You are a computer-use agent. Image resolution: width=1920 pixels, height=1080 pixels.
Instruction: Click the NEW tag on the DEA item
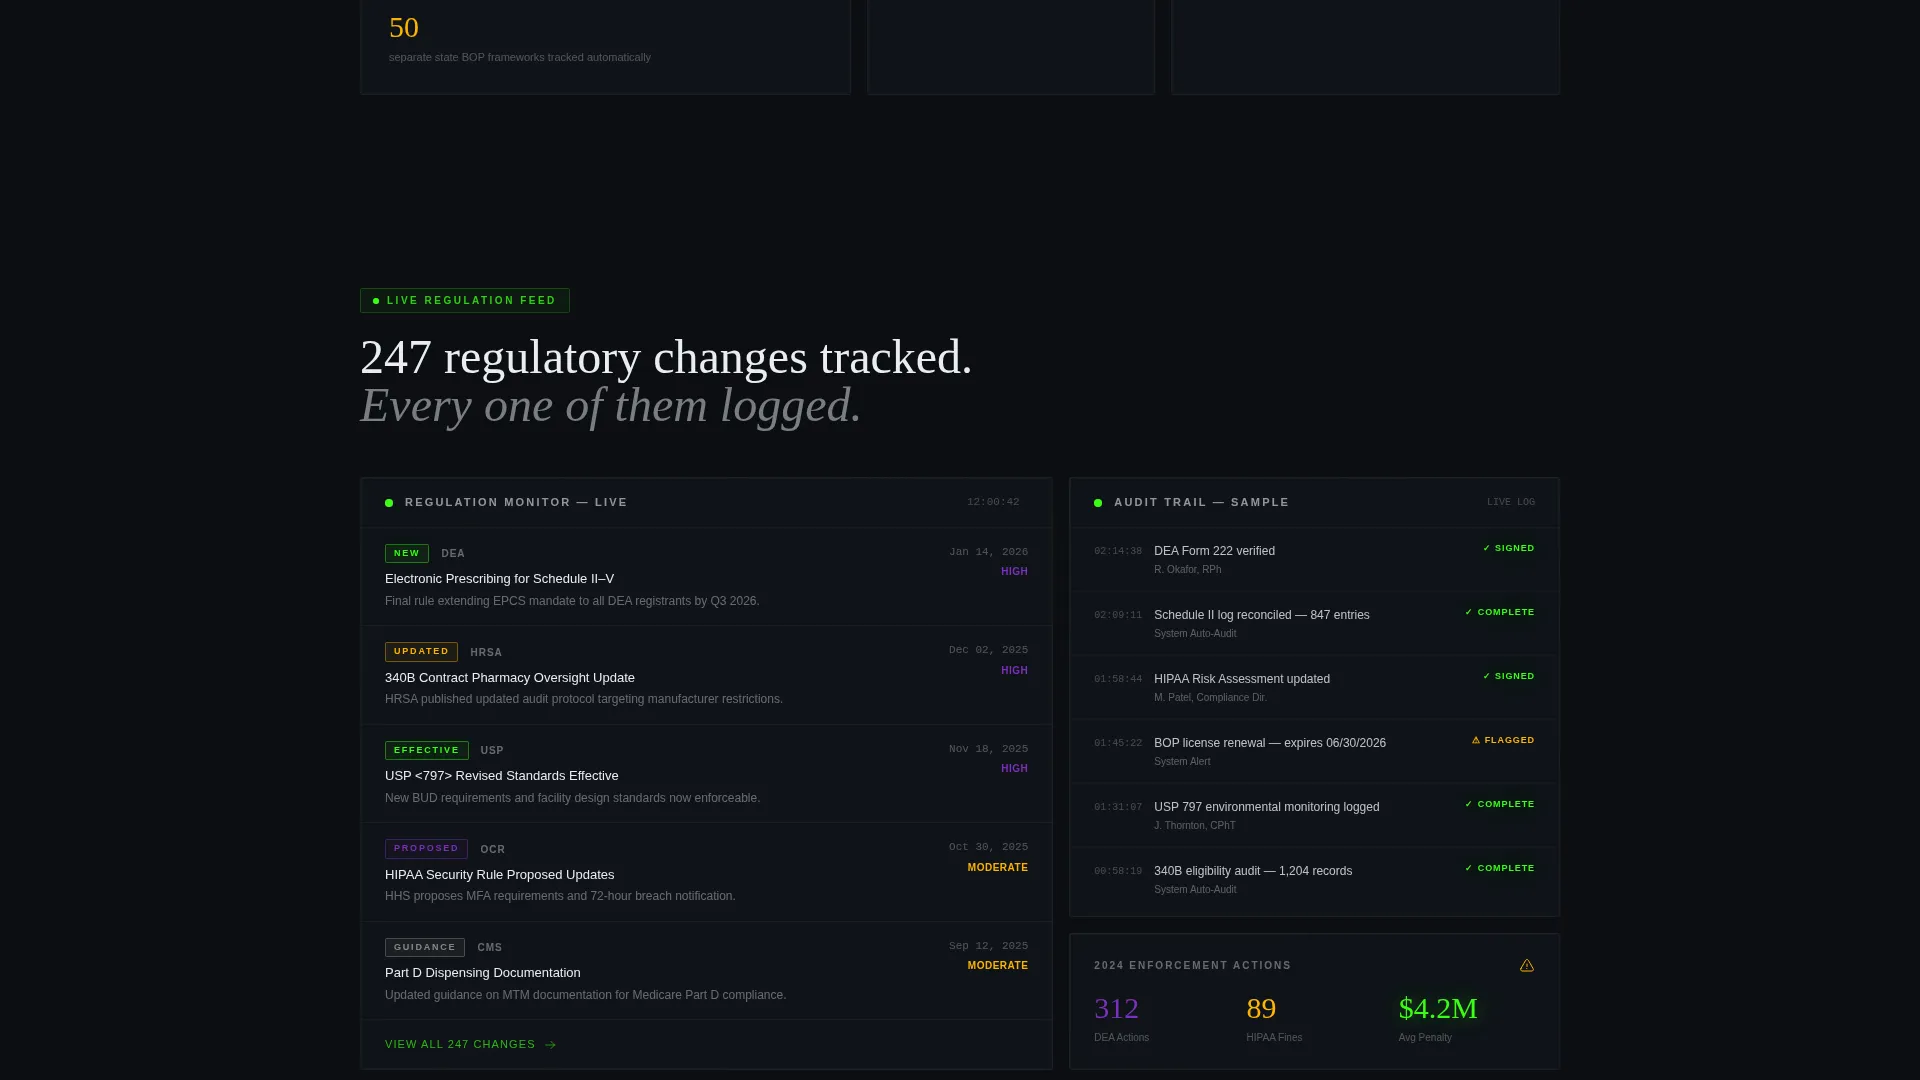tap(407, 553)
